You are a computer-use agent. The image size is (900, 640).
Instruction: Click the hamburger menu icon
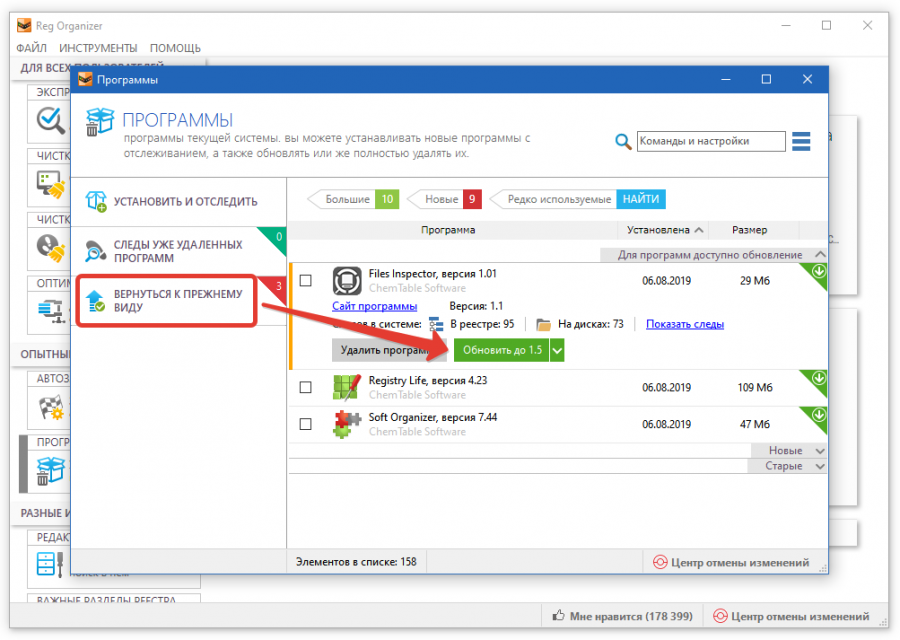coord(801,142)
